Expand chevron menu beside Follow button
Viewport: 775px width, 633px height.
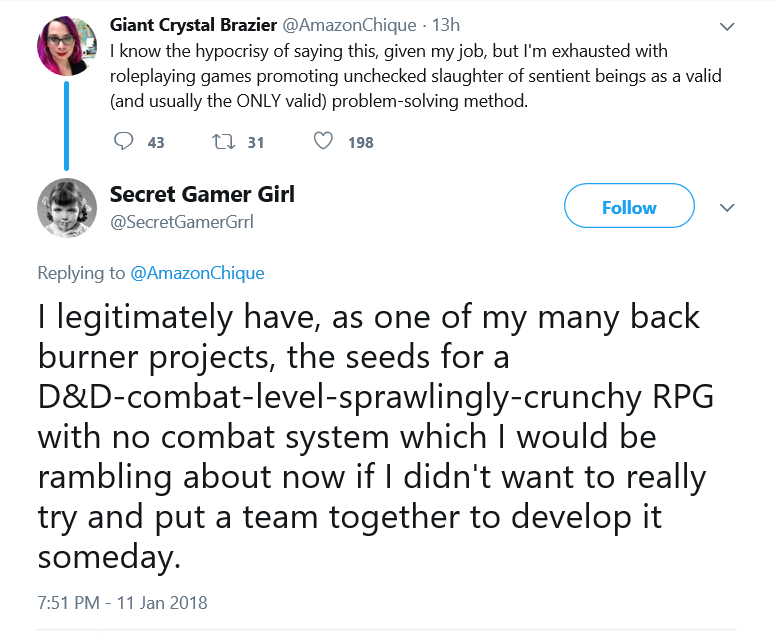(727, 208)
